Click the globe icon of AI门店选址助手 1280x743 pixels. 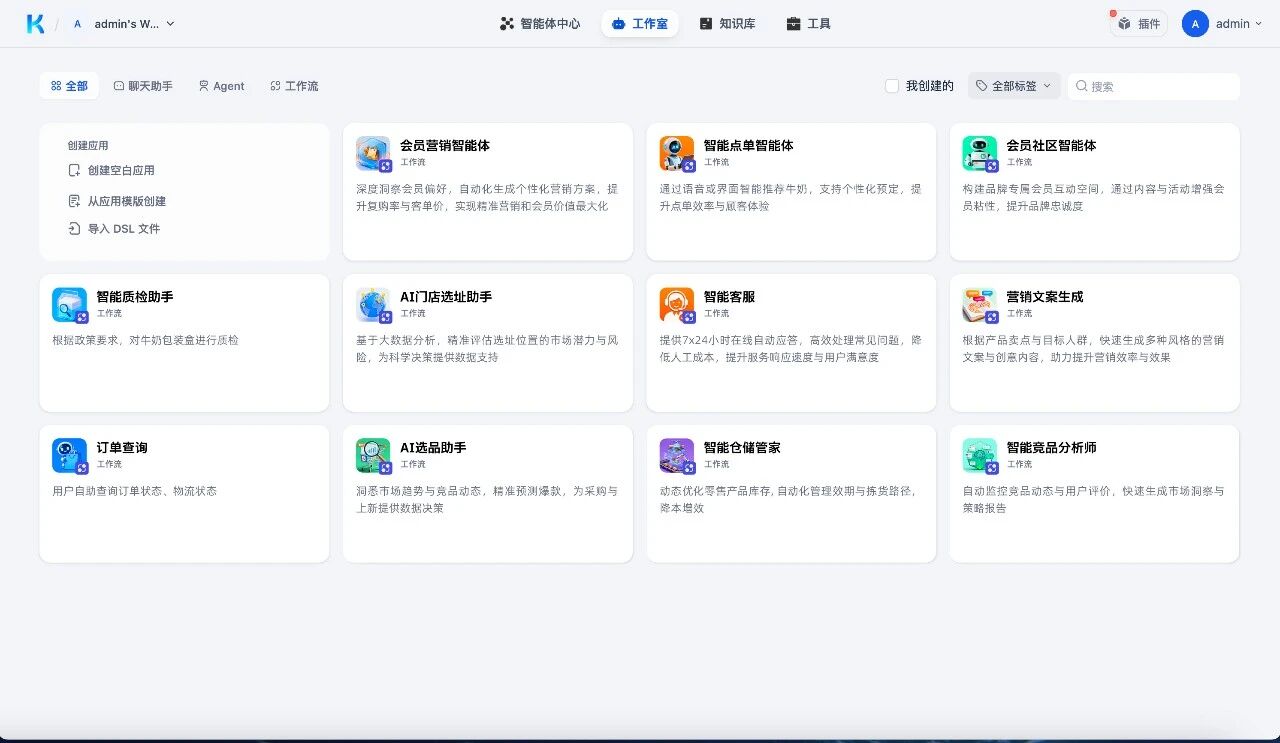click(x=371, y=303)
